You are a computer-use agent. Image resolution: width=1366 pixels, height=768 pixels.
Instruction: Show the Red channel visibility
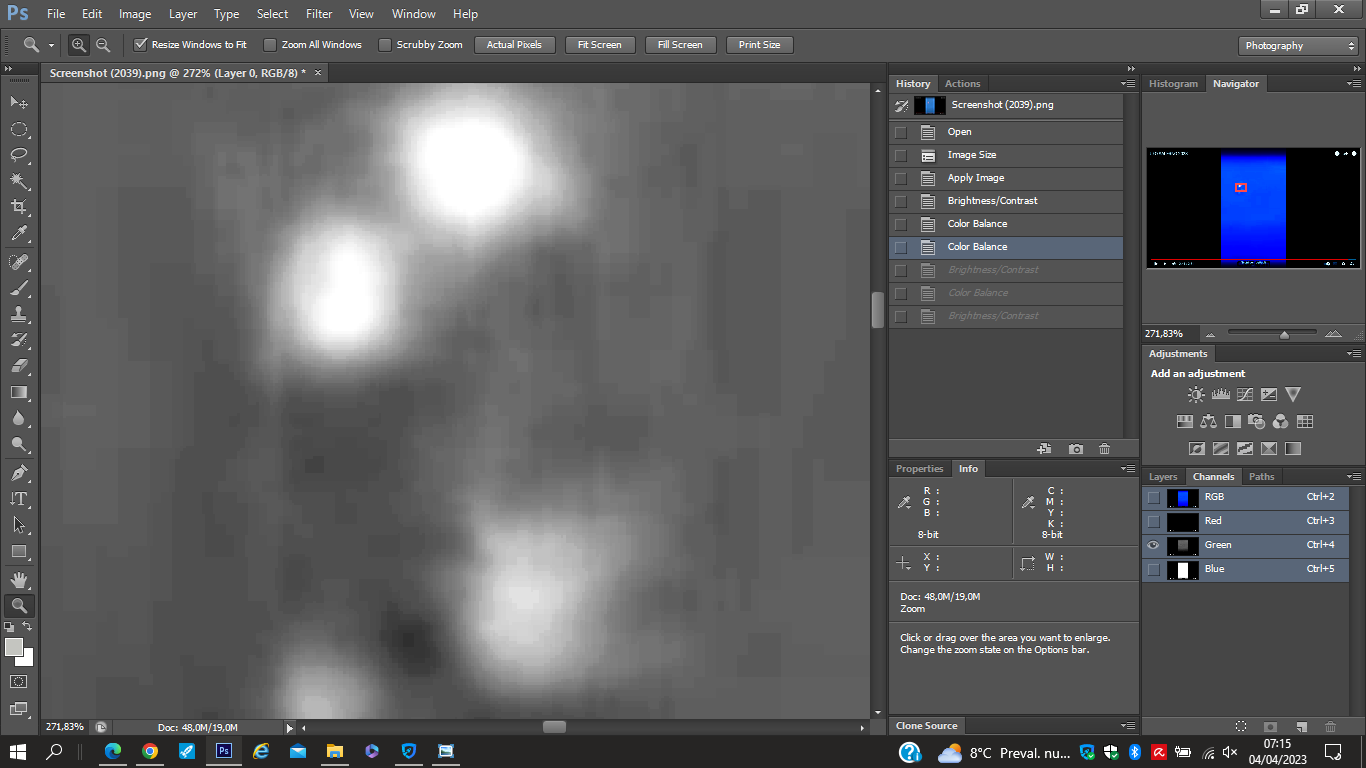(1154, 521)
